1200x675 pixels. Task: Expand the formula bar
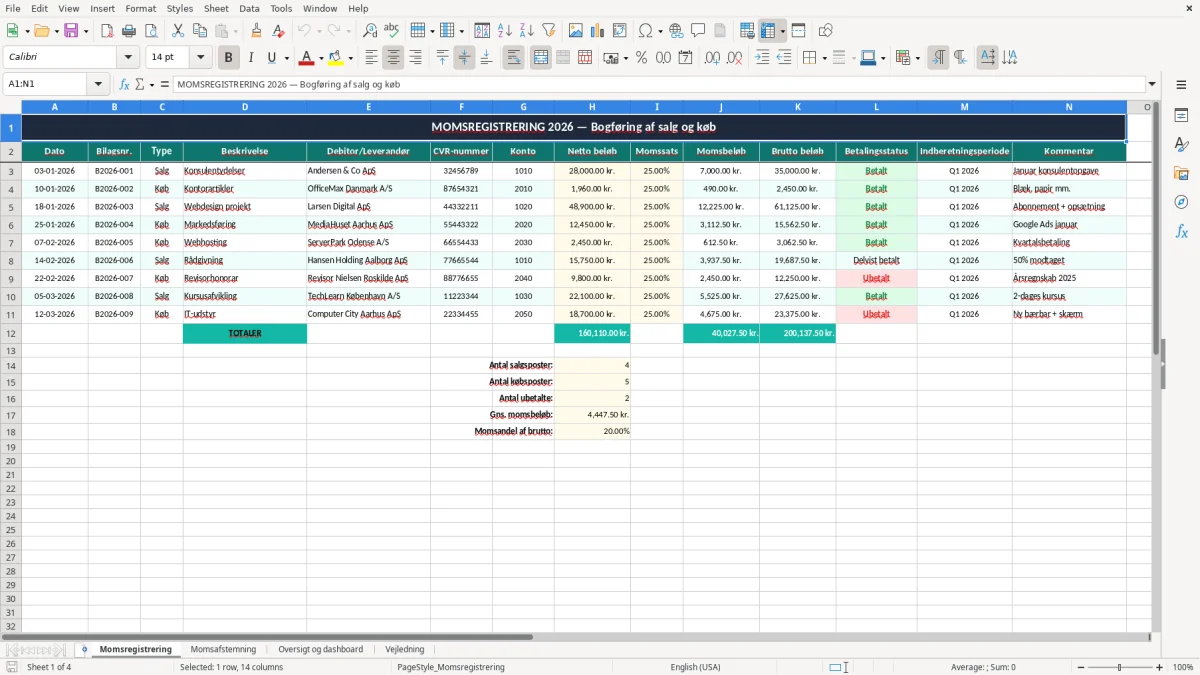1152,84
